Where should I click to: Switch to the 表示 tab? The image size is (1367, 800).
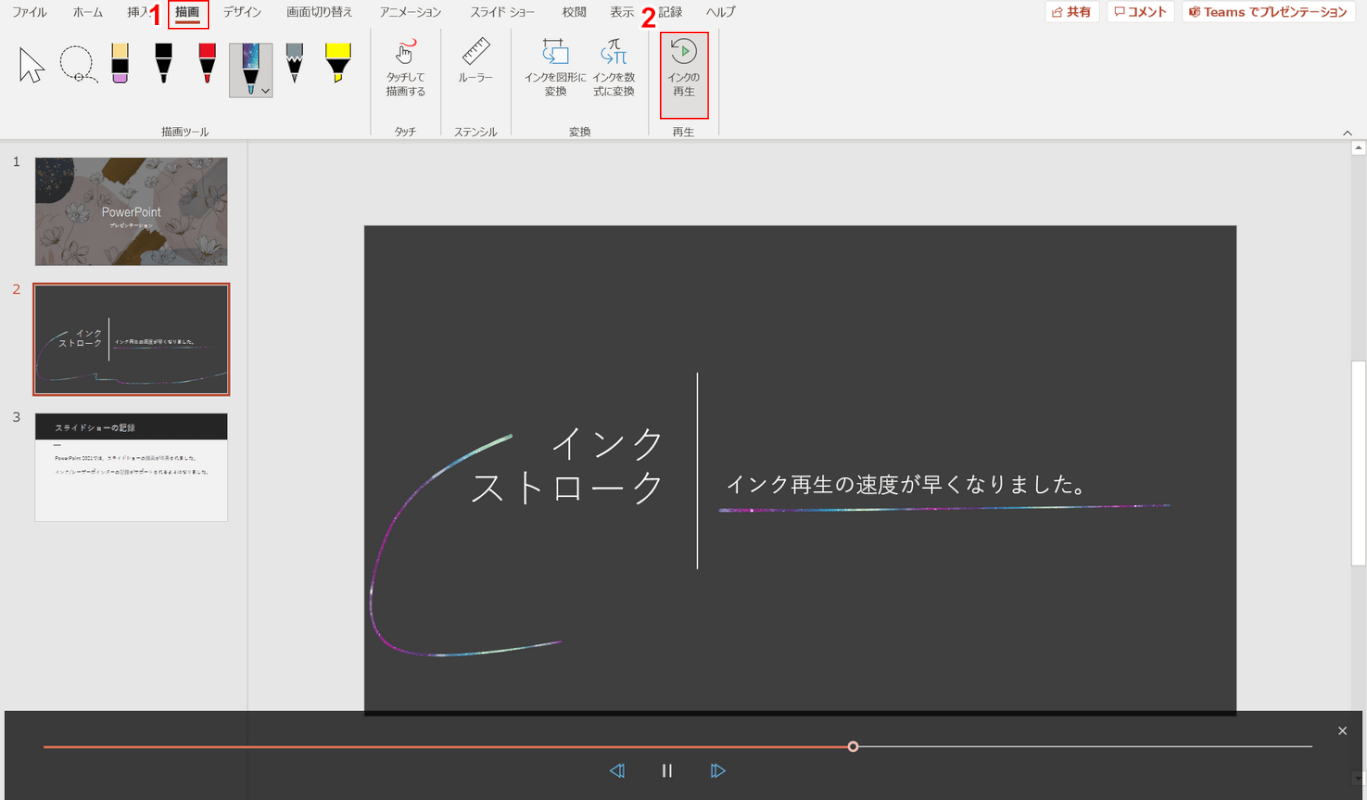pos(622,12)
